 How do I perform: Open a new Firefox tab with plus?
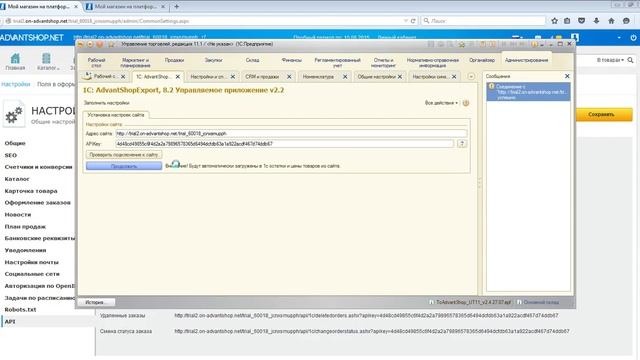176,7
